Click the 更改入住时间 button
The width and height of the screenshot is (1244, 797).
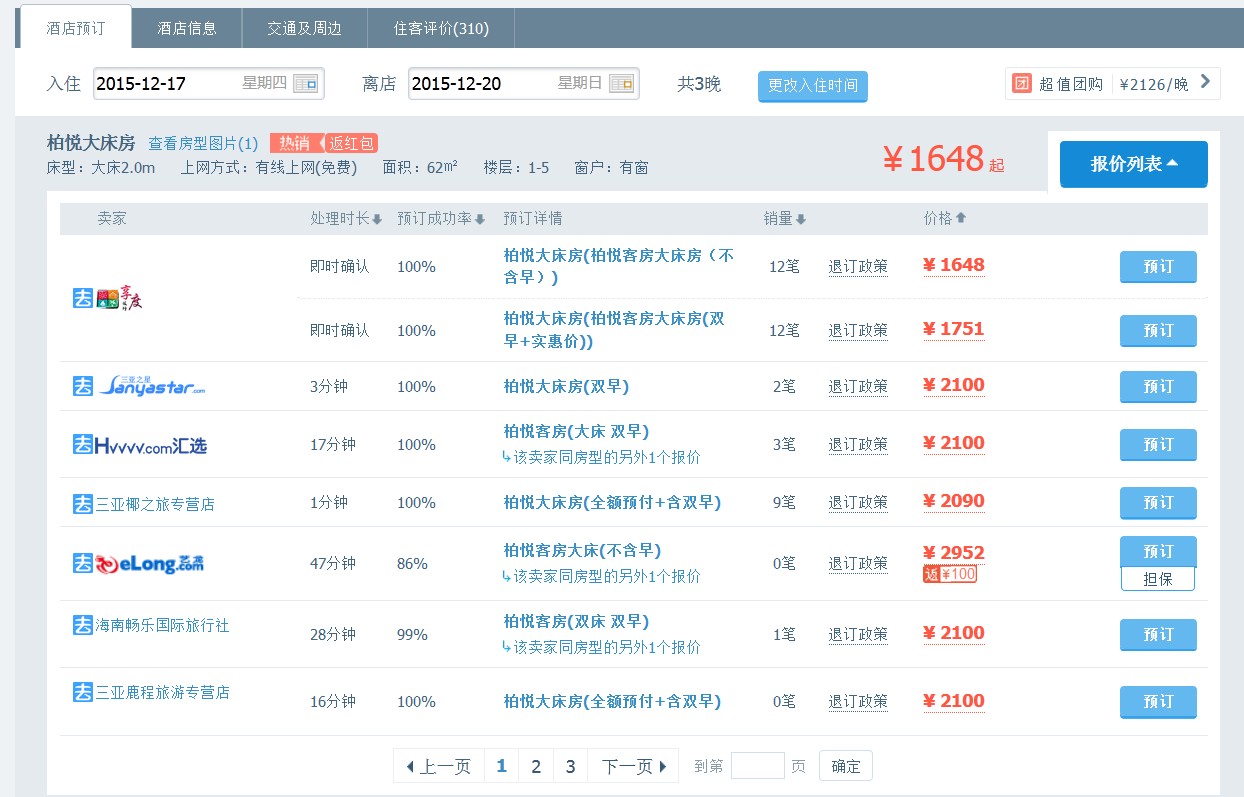click(812, 86)
